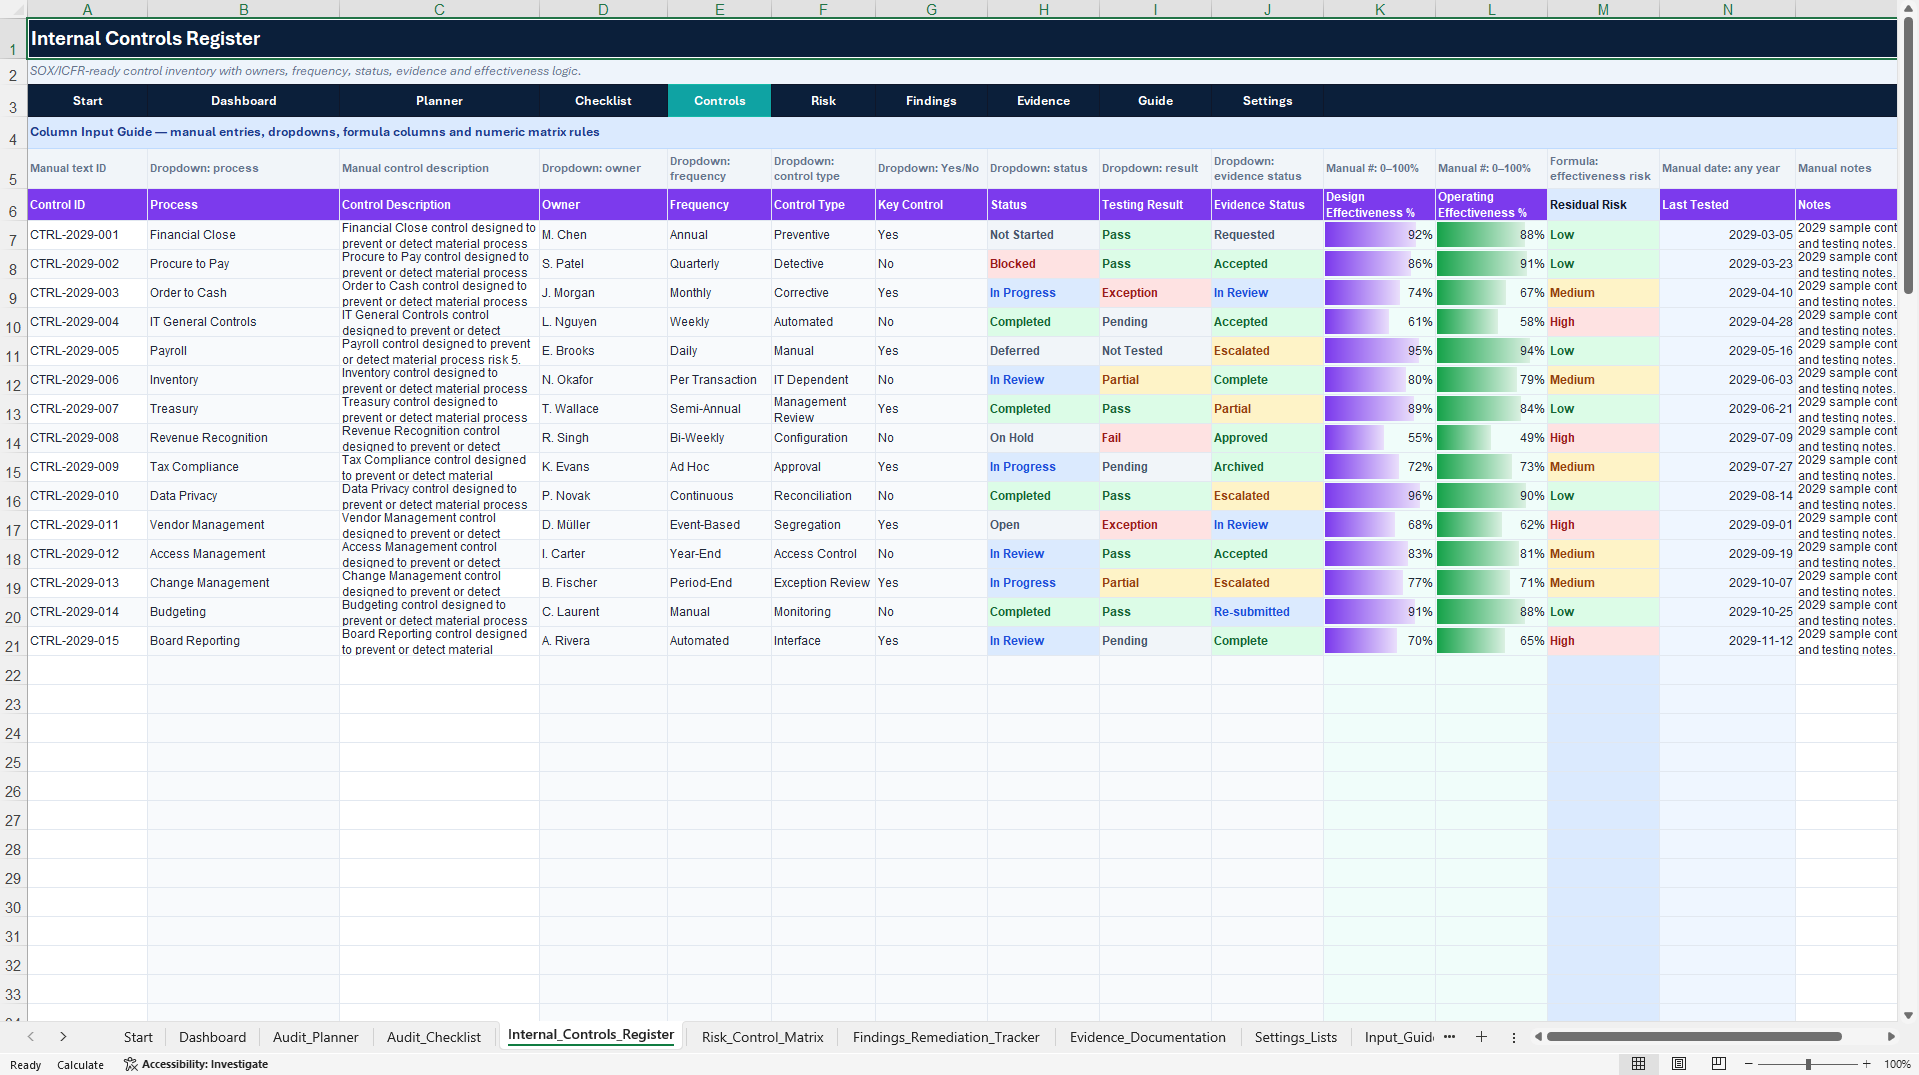The image size is (1919, 1075).
Task: Select Status cell 'Blocked' for CTRL-2029-002
Action: tap(1043, 264)
